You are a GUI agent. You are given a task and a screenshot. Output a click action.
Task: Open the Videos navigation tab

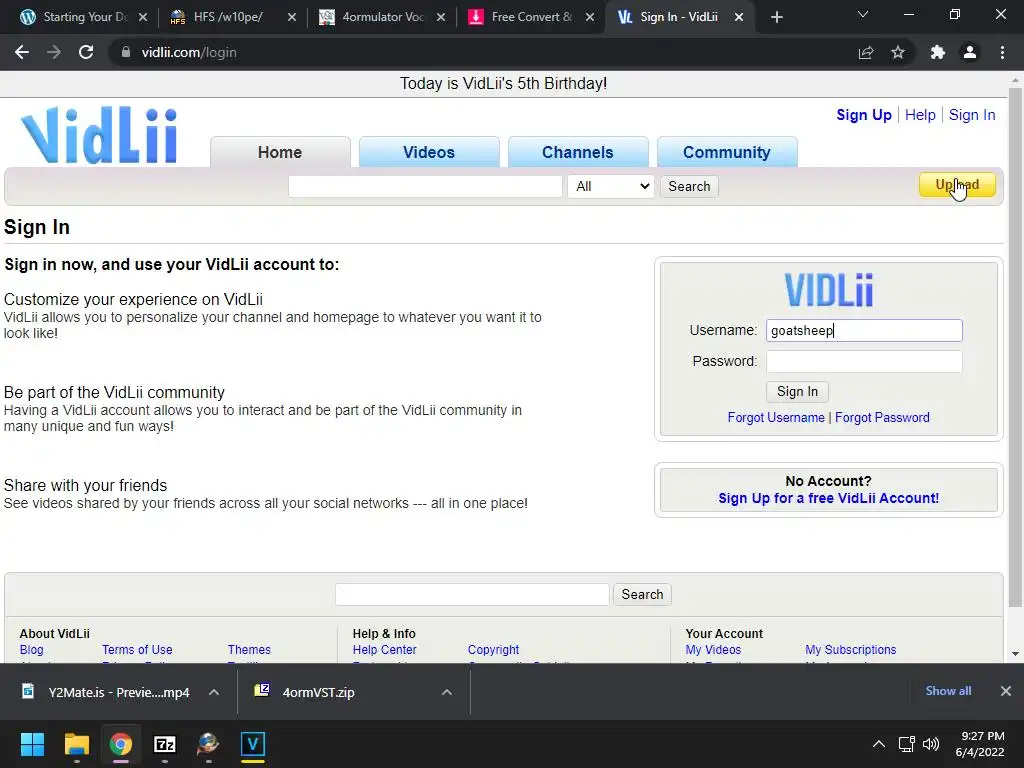coord(428,152)
